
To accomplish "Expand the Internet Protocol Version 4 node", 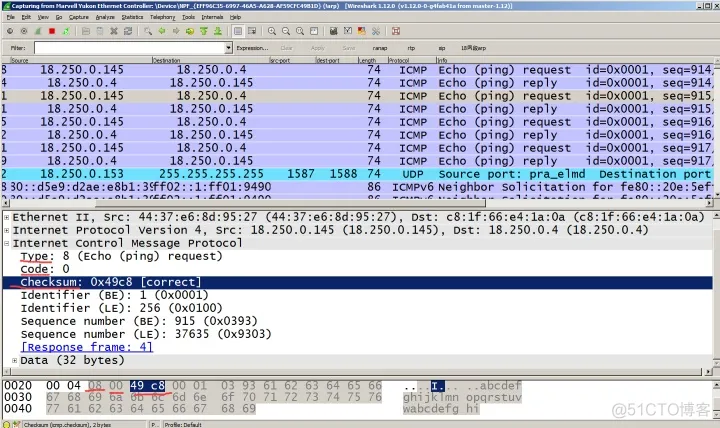I will point(6,230).
